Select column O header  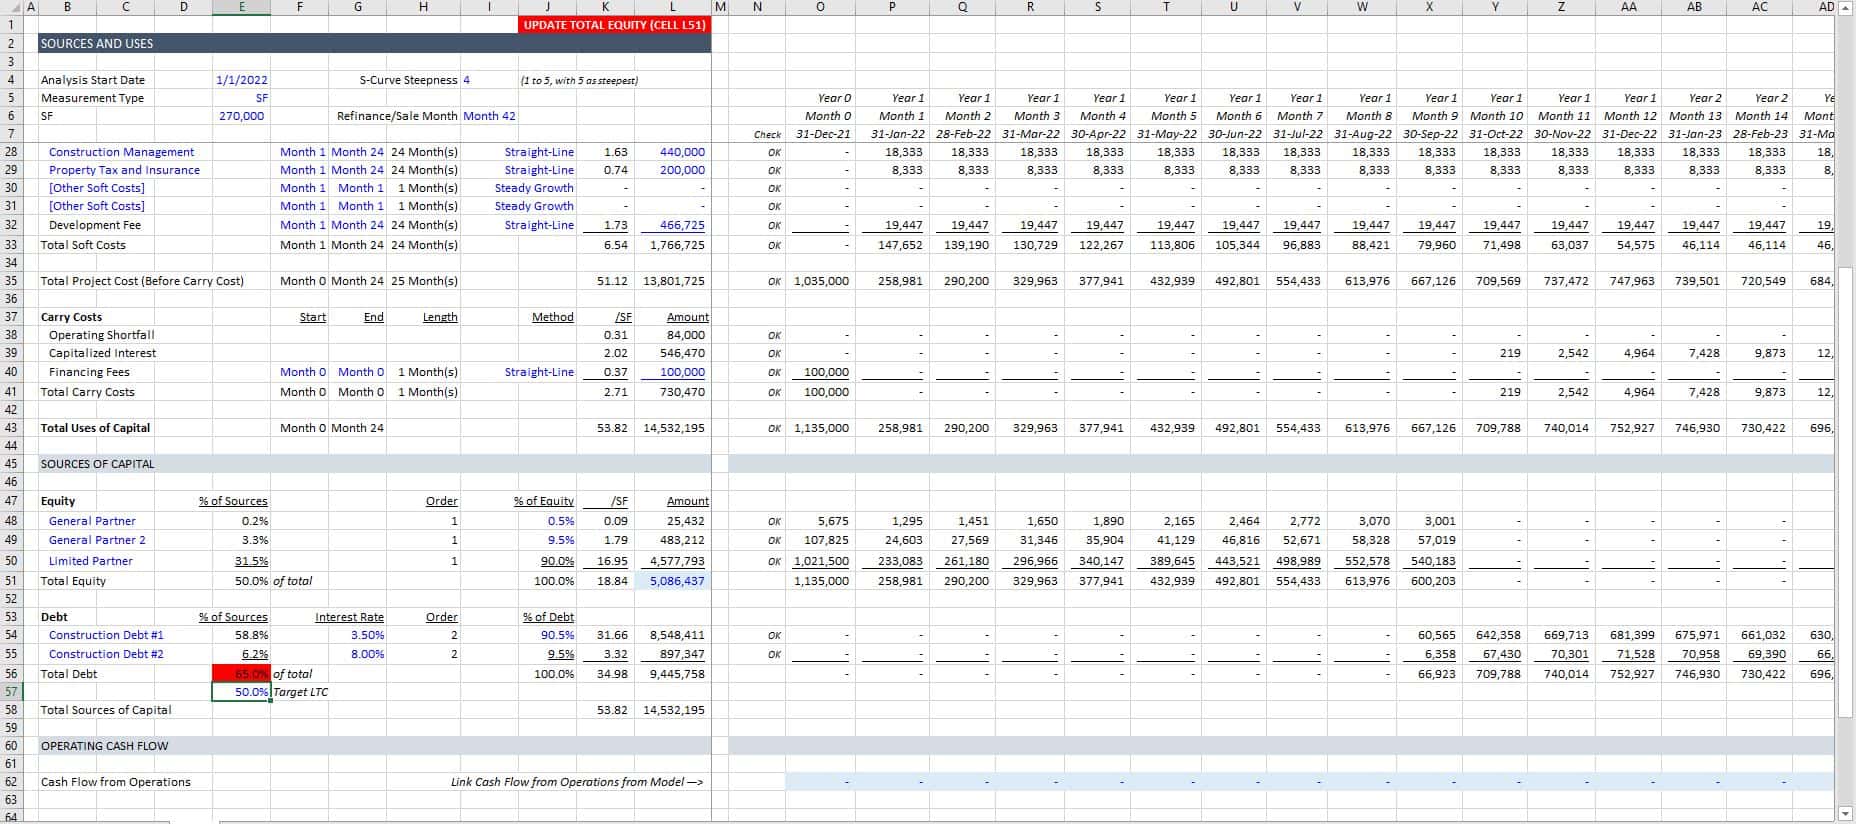point(820,7)
